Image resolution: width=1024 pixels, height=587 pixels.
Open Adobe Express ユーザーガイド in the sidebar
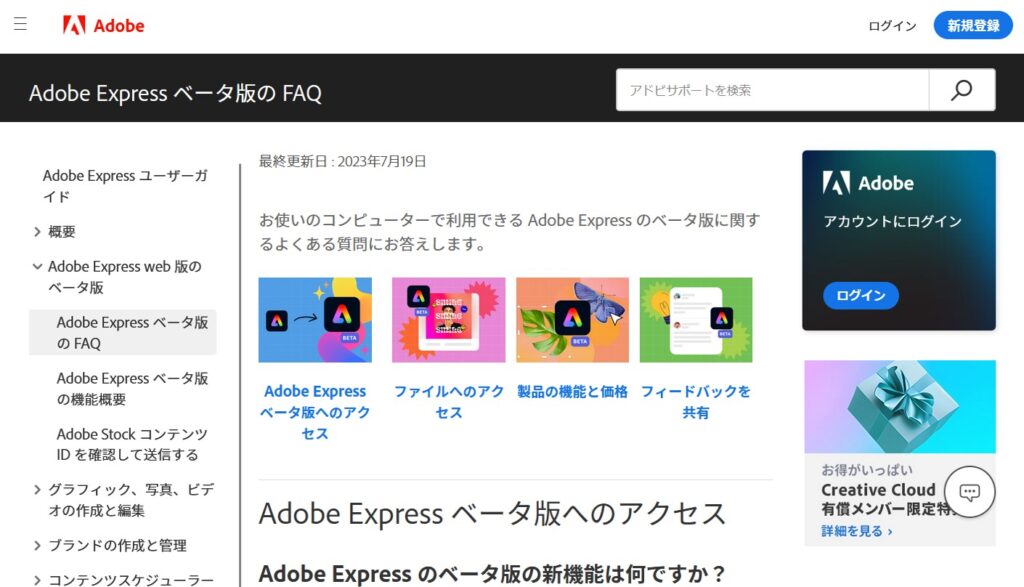pyautogui.click(x=125, y=186)
